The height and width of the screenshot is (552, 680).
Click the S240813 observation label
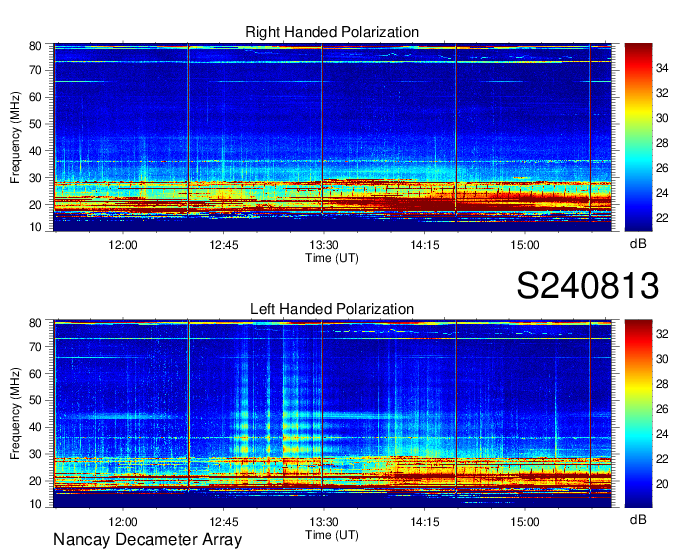pos(588,286)
